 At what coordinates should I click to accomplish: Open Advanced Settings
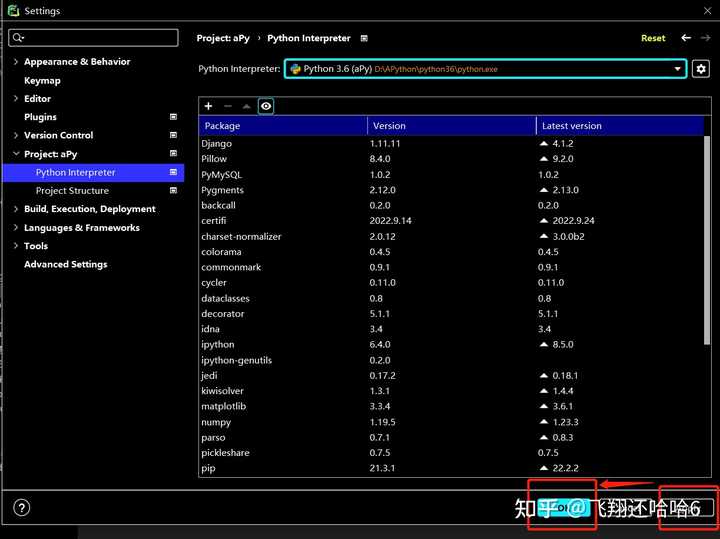point(66,264)
